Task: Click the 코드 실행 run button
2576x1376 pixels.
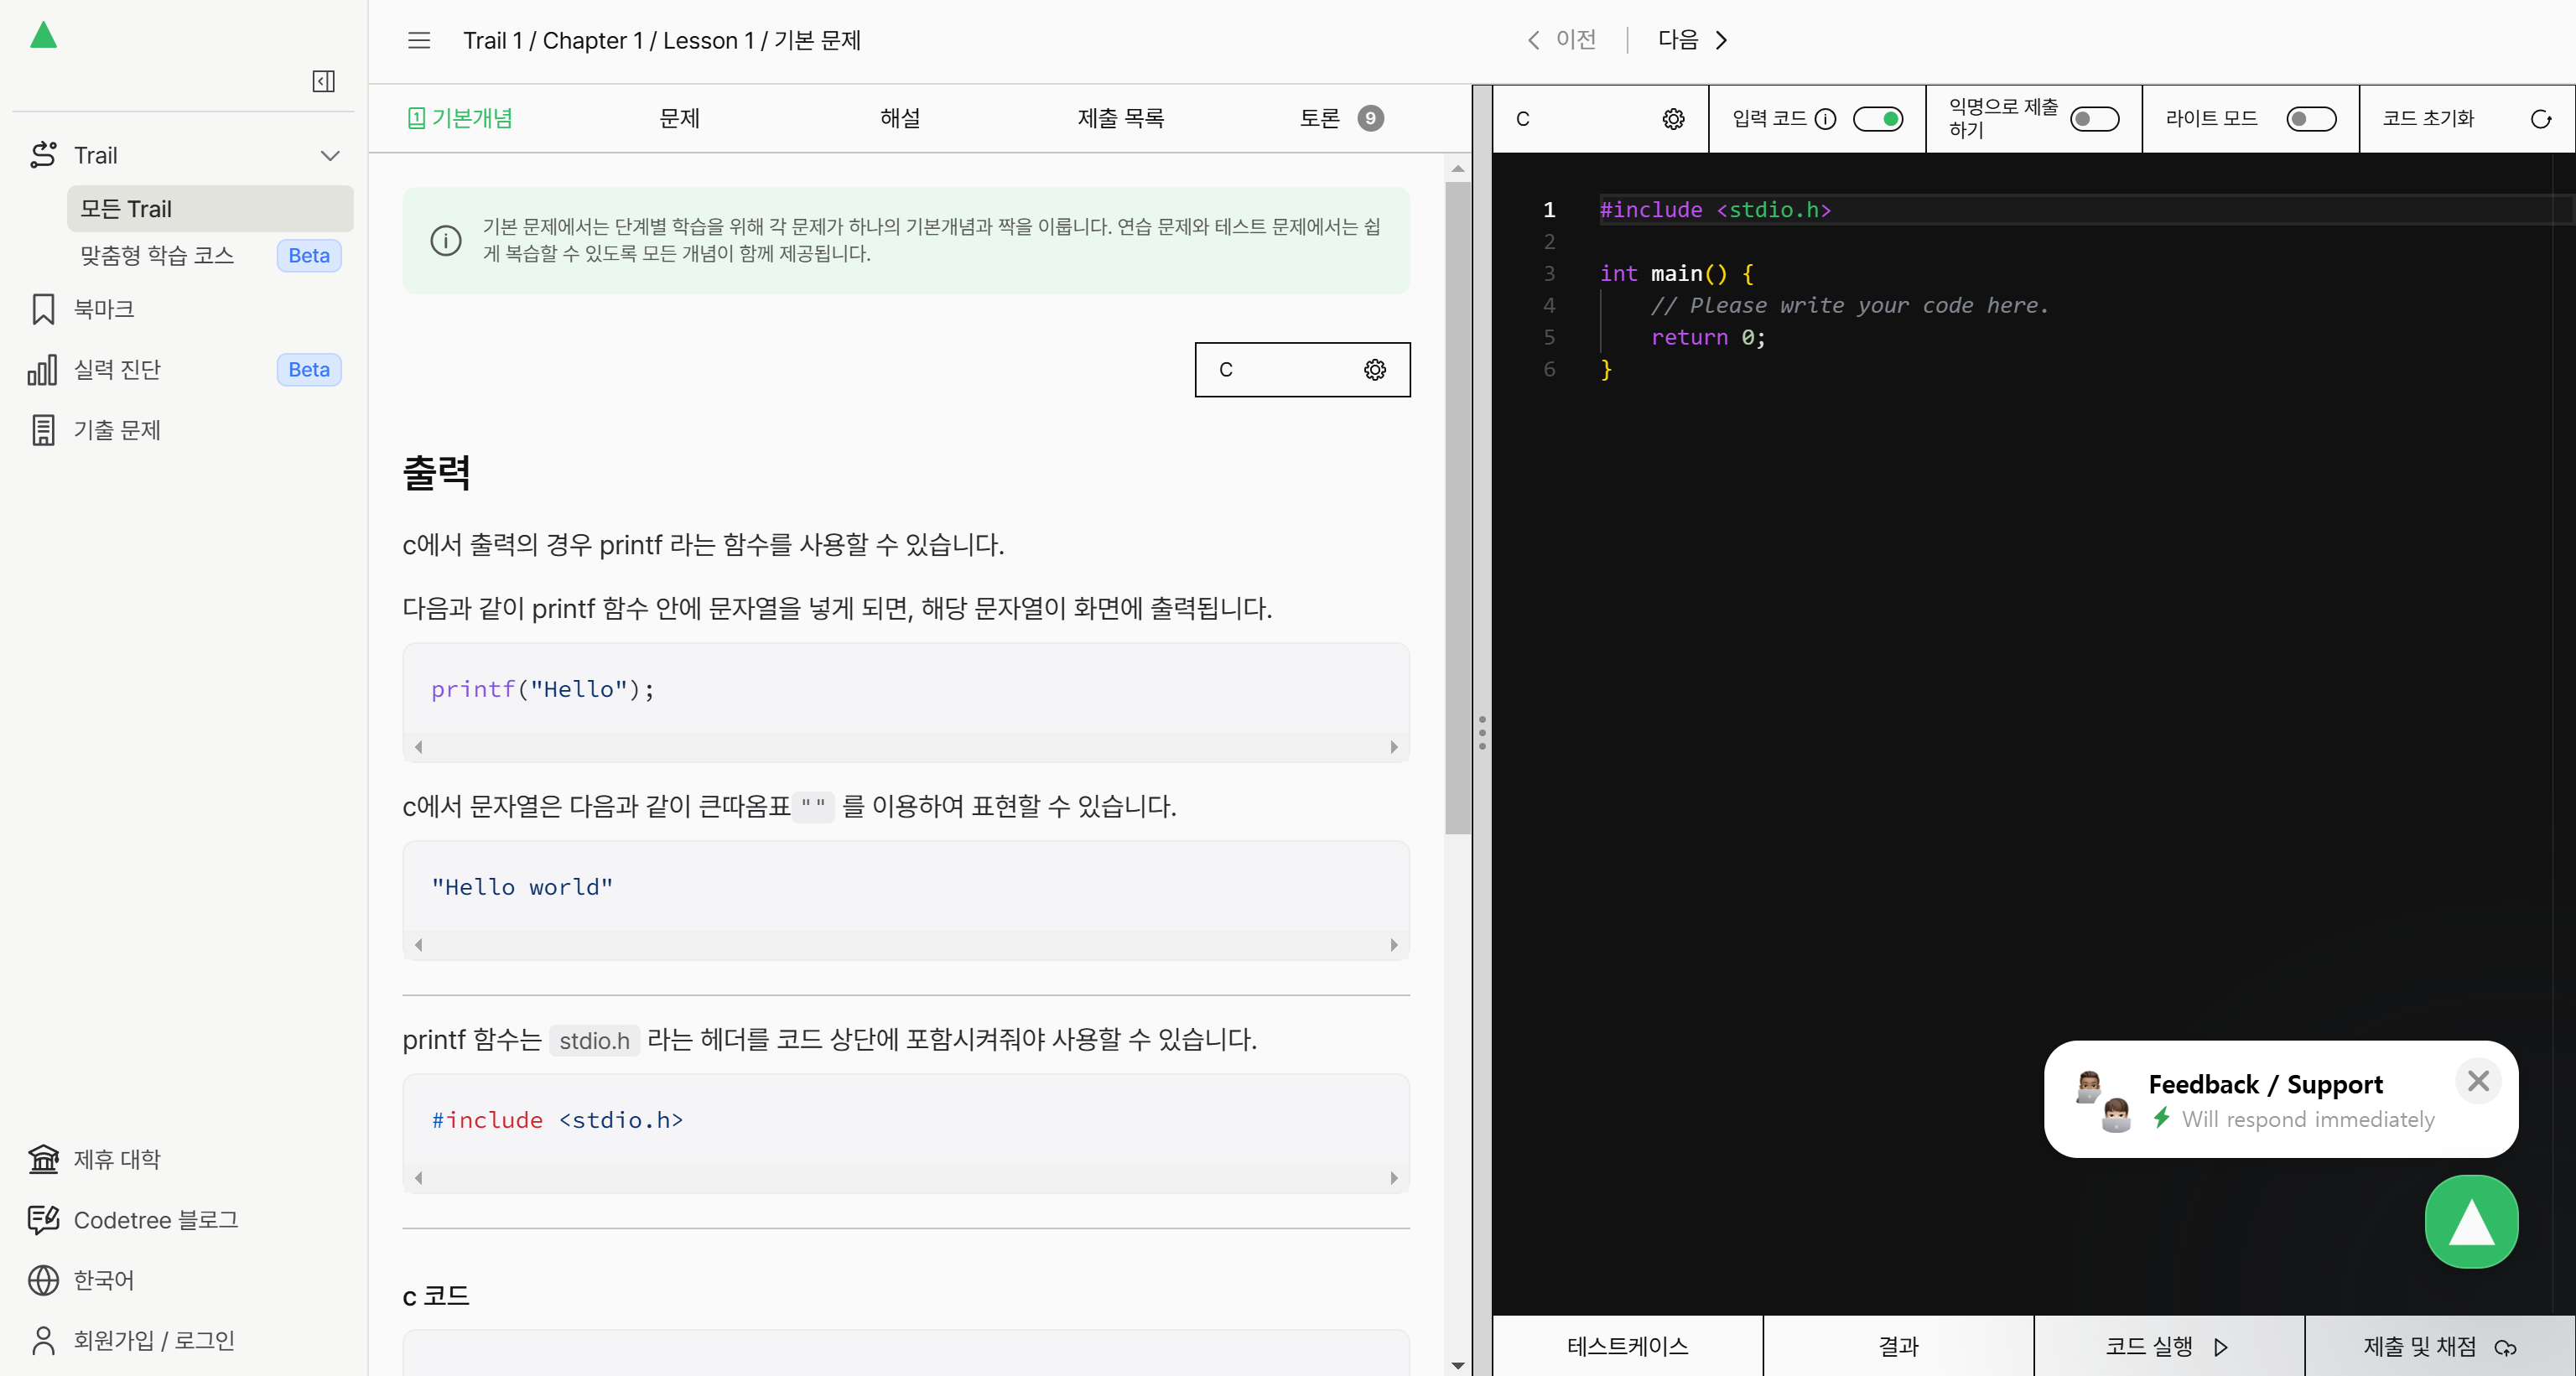Action: point(2167,1346)
